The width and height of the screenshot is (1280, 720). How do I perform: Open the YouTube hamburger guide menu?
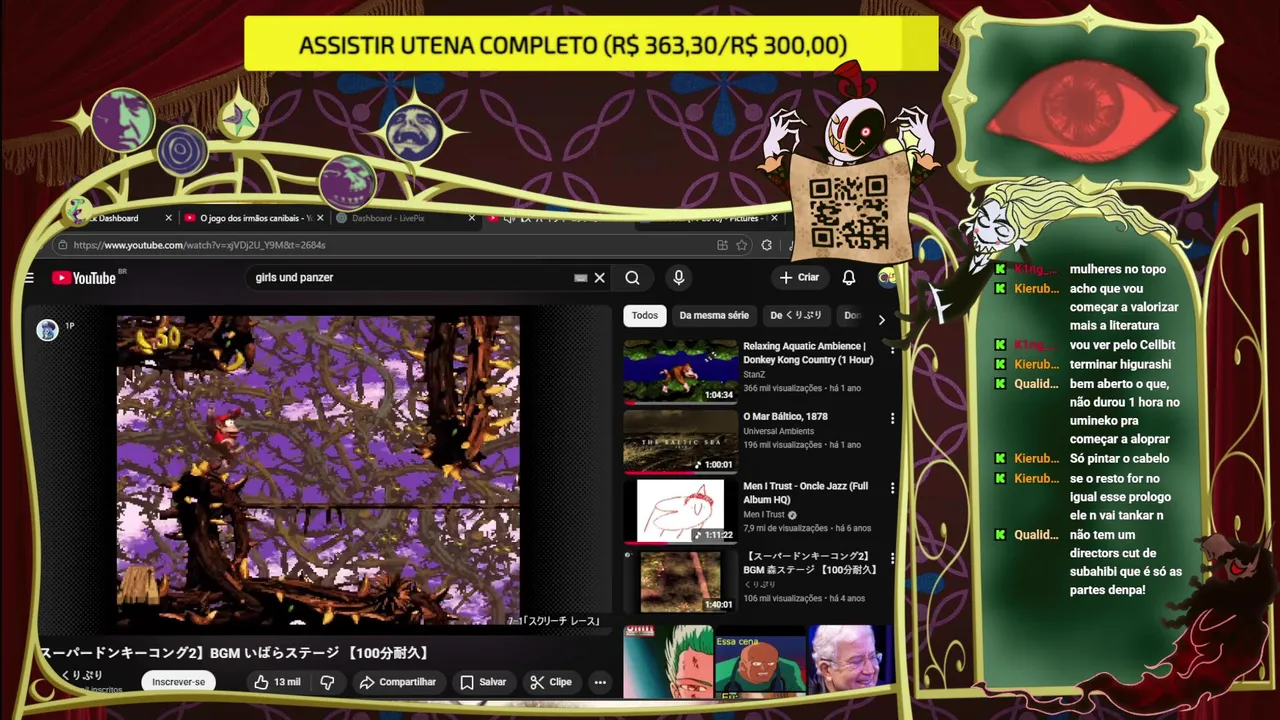click(x=29, y=278)
